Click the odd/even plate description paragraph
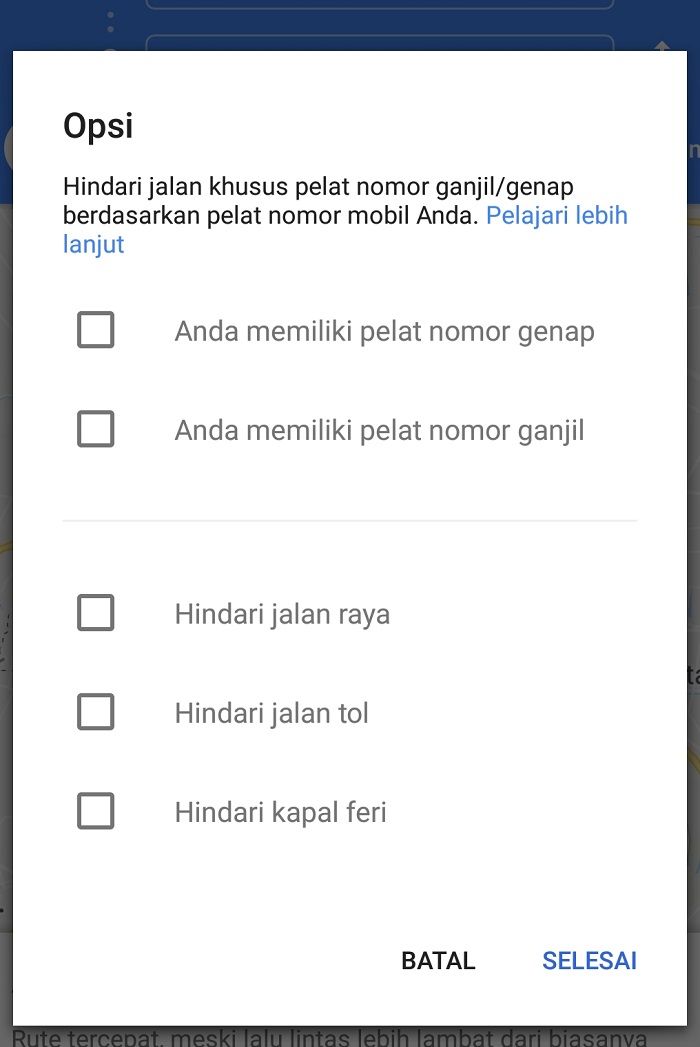Image resolution: width=700 pixels, height=1047 pixels. tap(345, 216)
